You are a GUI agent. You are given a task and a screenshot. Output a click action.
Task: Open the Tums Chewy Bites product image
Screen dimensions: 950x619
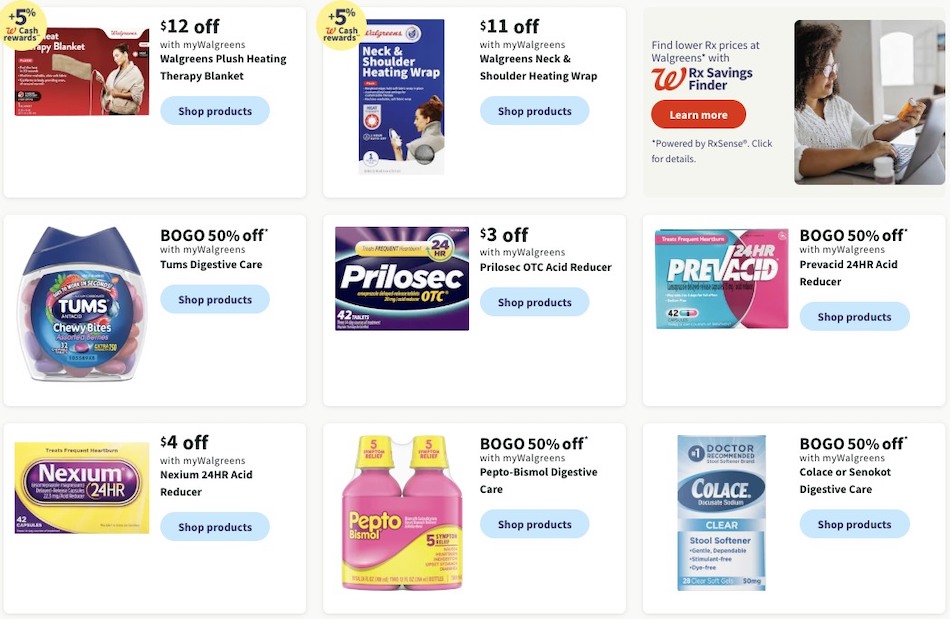pos(80,305)
